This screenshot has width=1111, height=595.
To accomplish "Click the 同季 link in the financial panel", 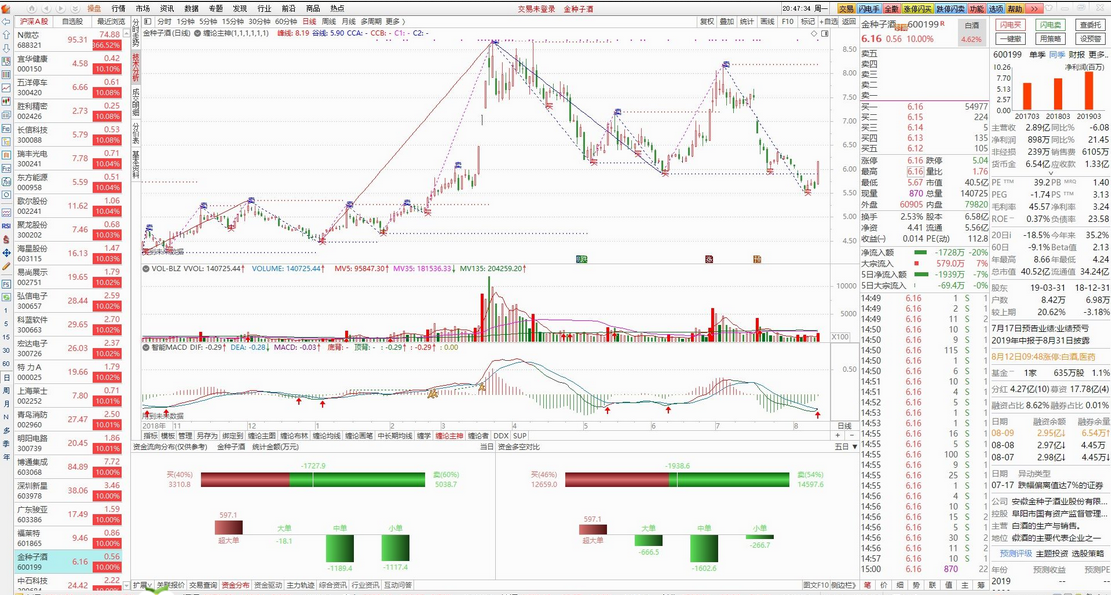I will 1056,55.
